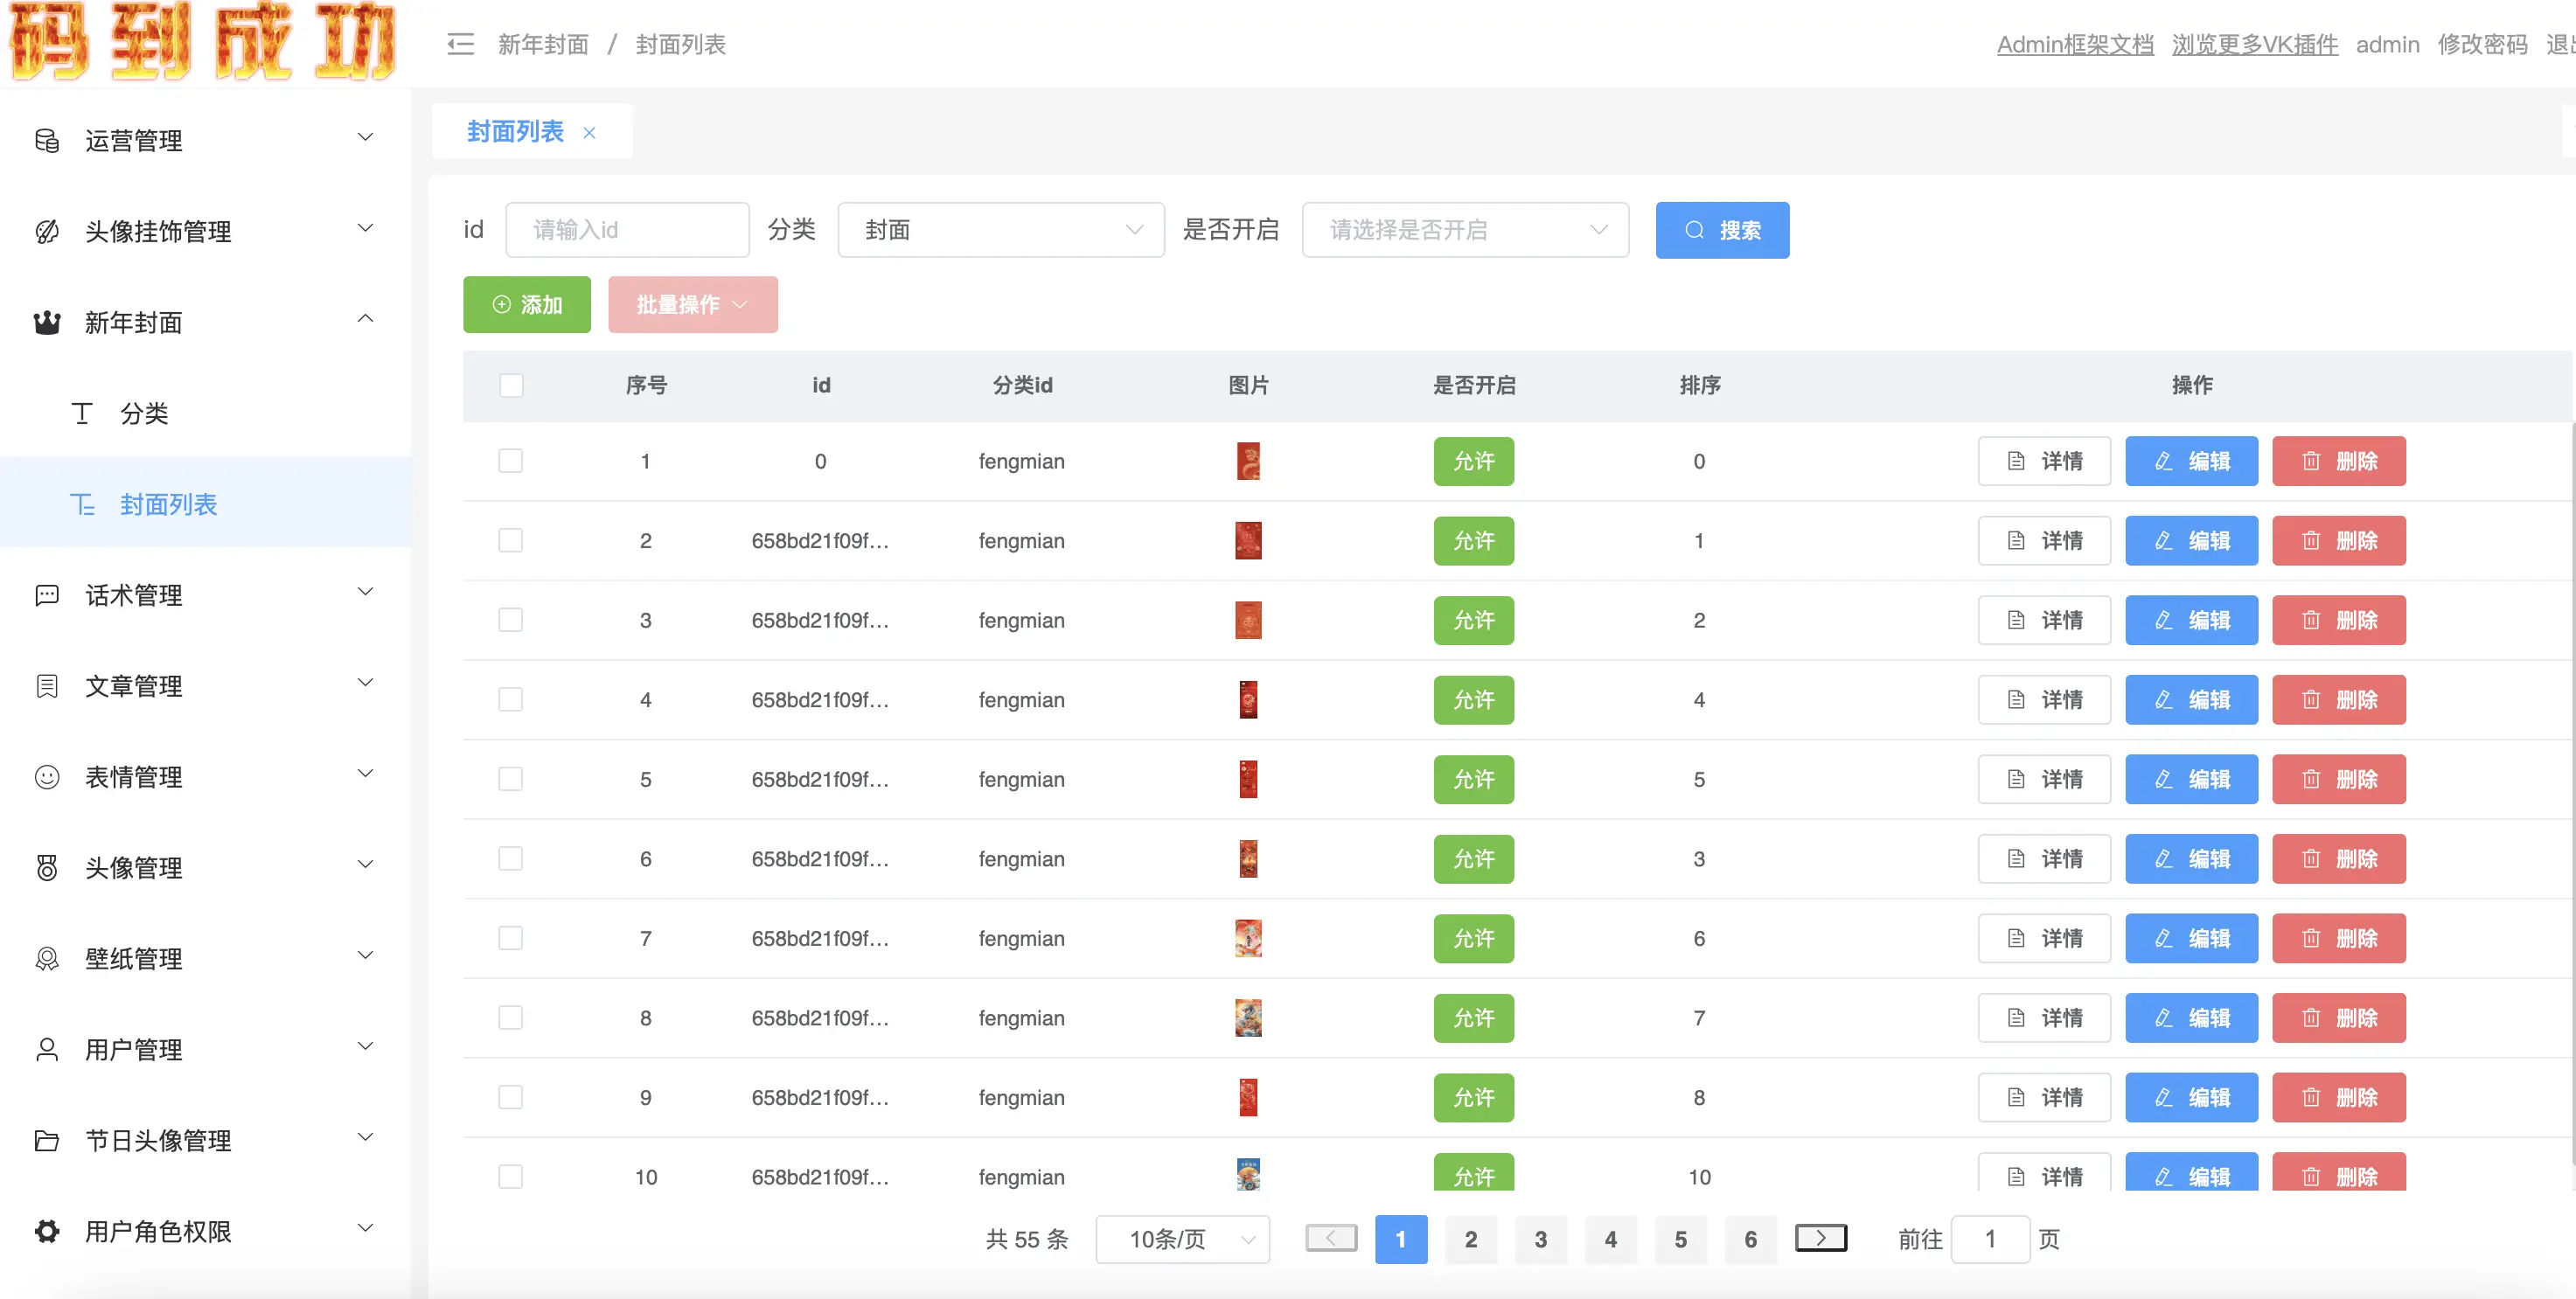2576x1299 pixels.
Task: Click the 节日头像管理 folder icon
Action: click(x=47, y=1140)
